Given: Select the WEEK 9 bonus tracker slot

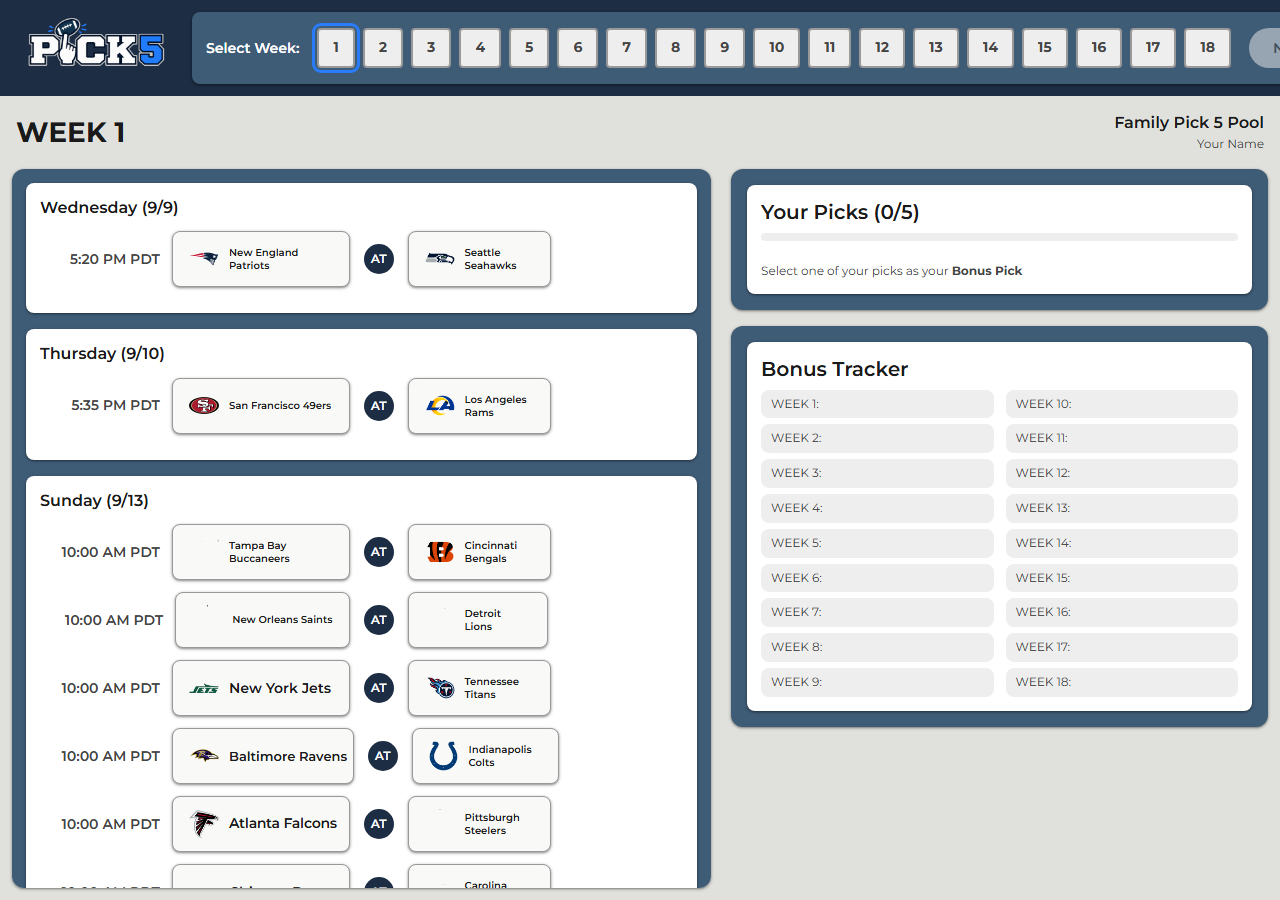Looking at the screenshot, I should (877, 682).
